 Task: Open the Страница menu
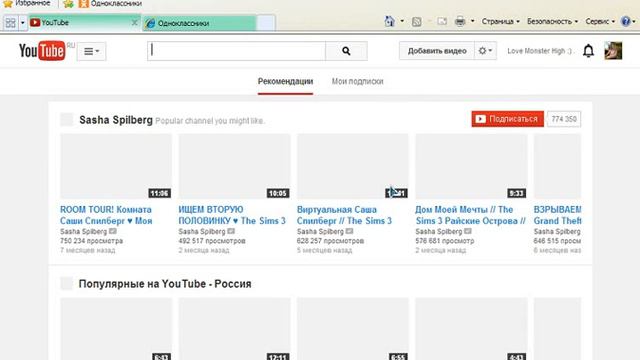coord(500,21)
